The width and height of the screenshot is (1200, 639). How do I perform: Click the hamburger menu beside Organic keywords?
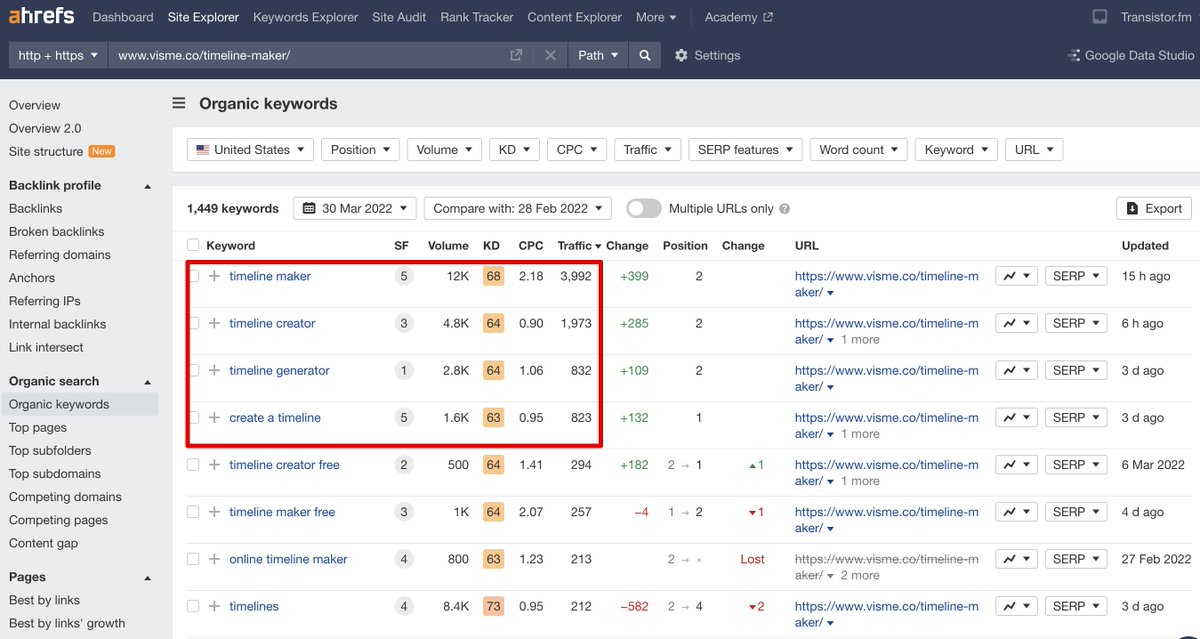pos(179,103)
